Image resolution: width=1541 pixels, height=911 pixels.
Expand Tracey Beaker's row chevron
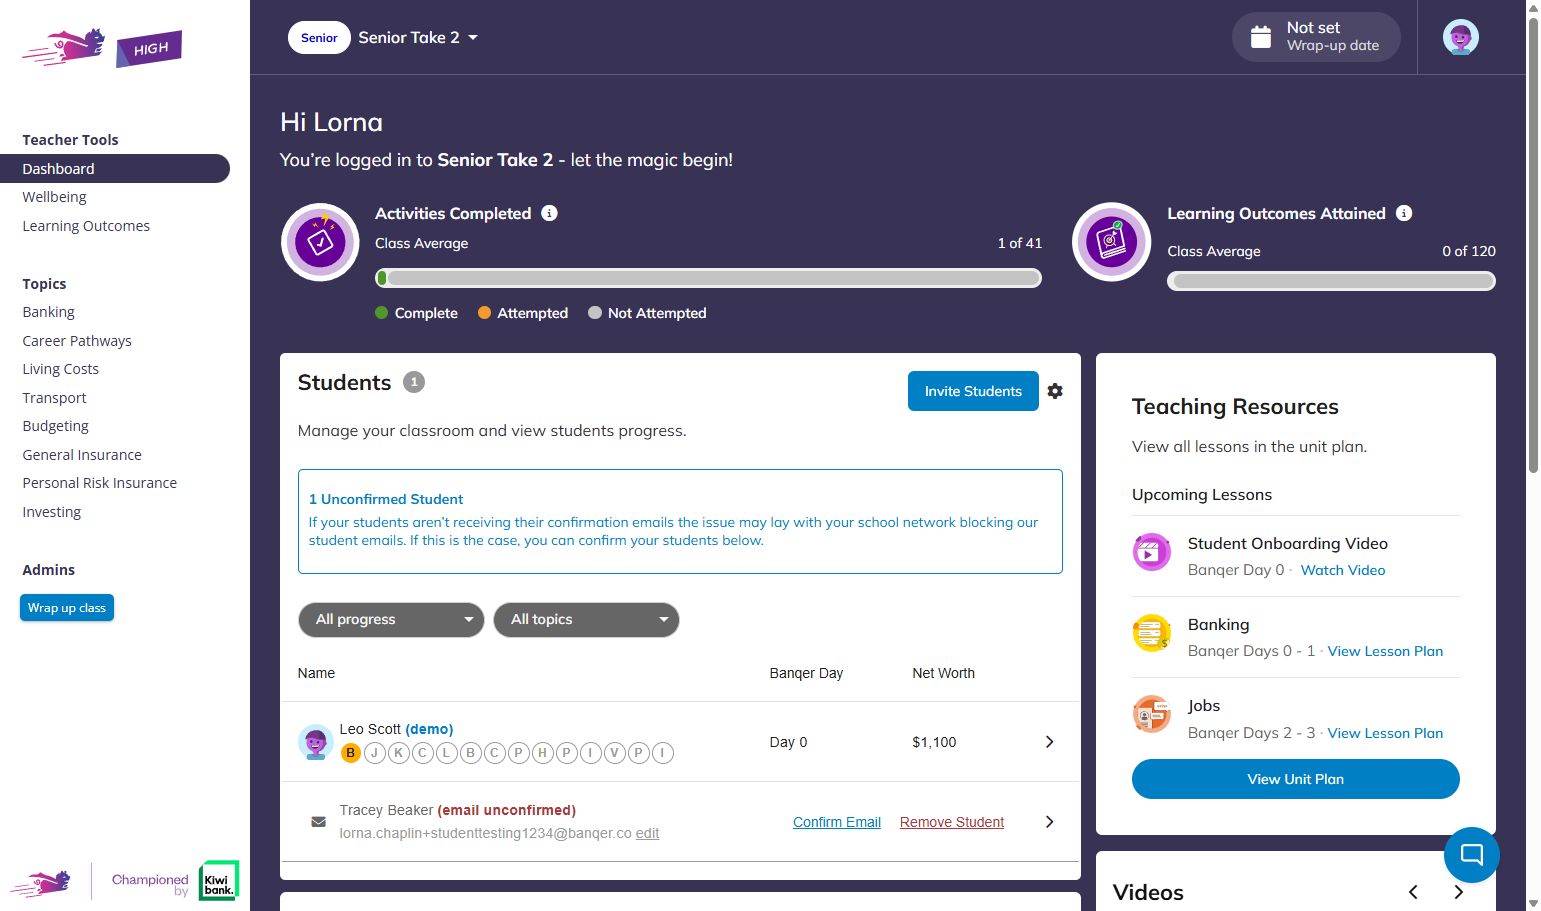(1049, 822)
